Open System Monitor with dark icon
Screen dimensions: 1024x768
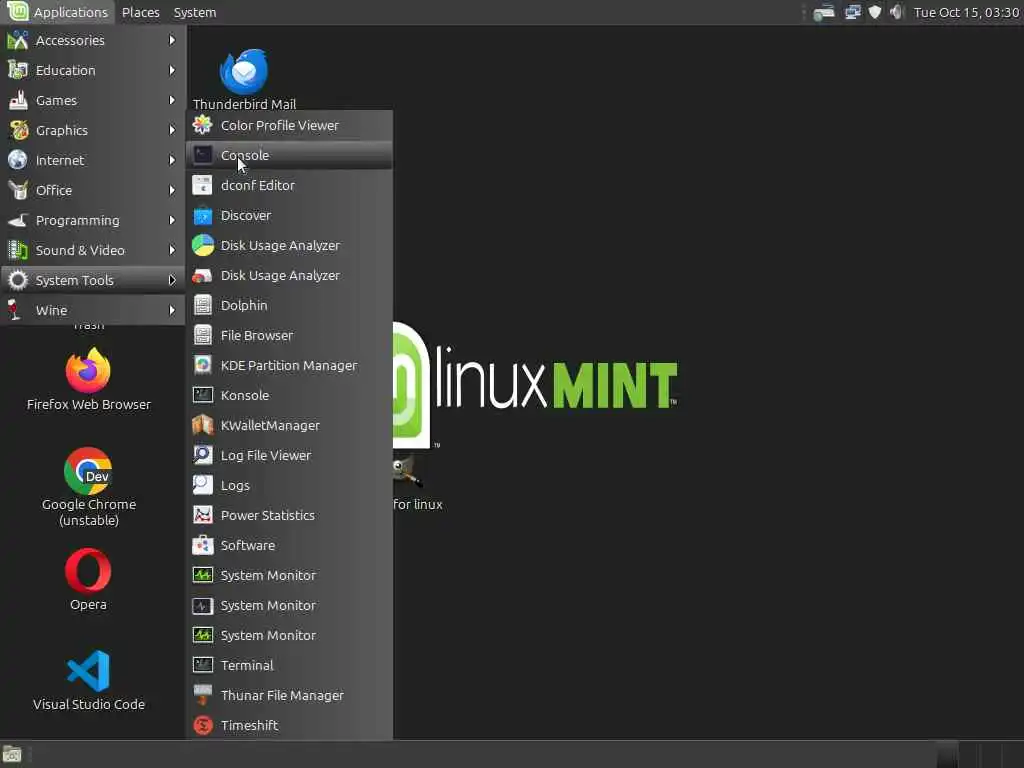[289, 606]
